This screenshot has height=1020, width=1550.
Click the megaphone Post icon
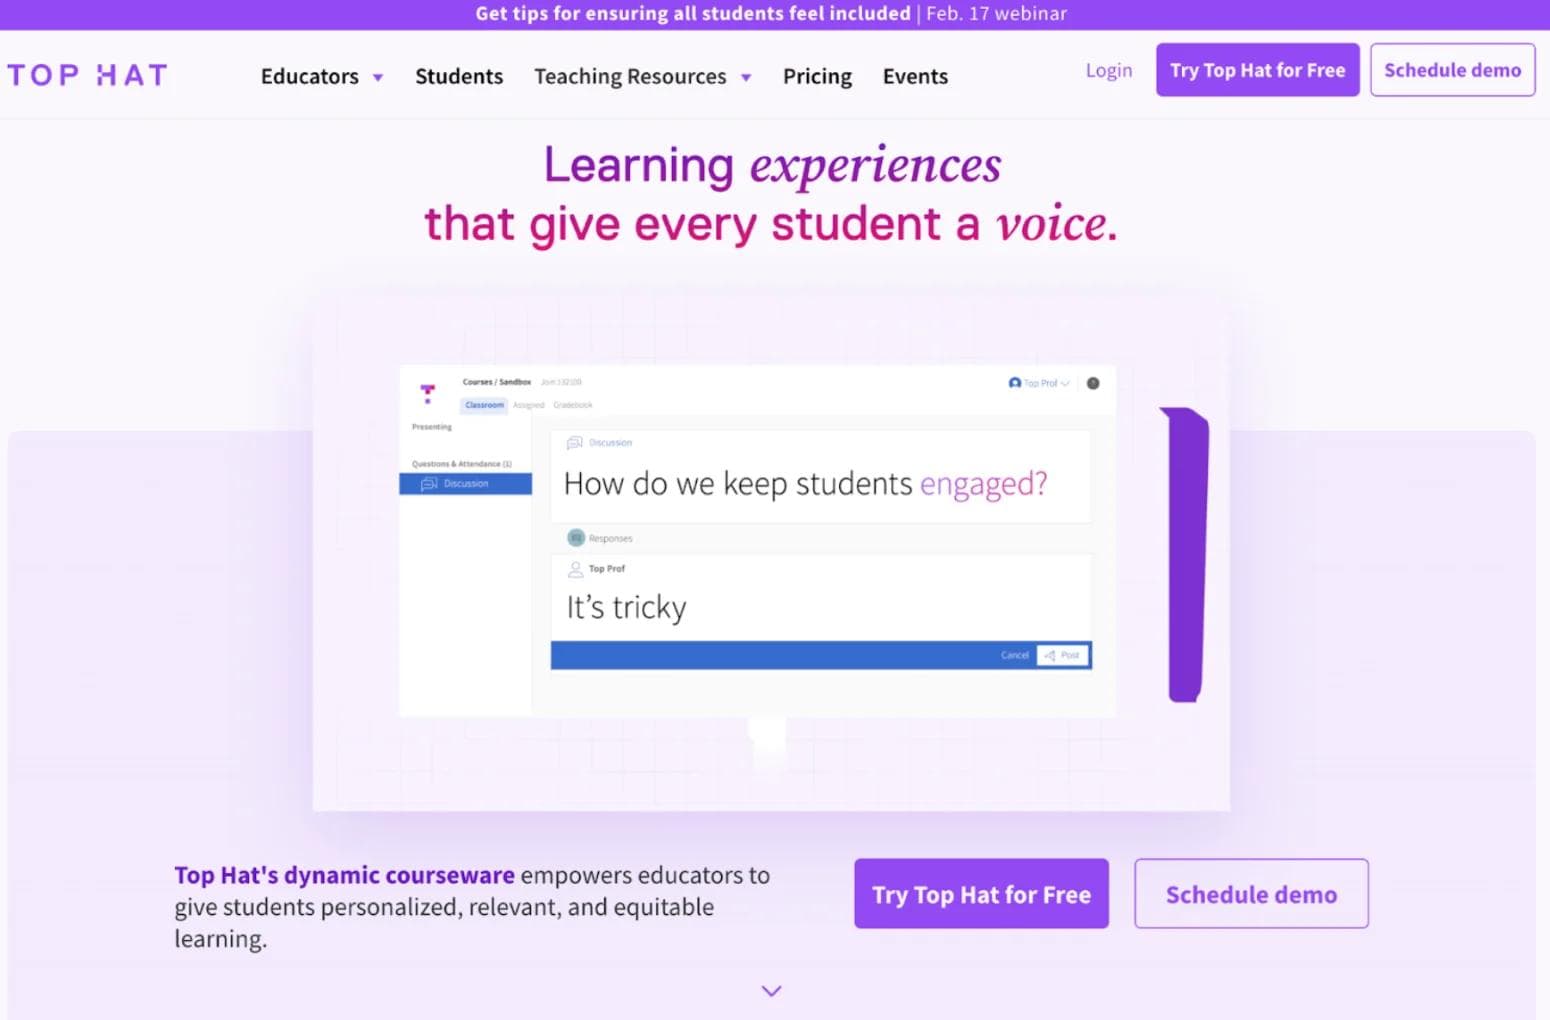click(x=1051, y=655)
